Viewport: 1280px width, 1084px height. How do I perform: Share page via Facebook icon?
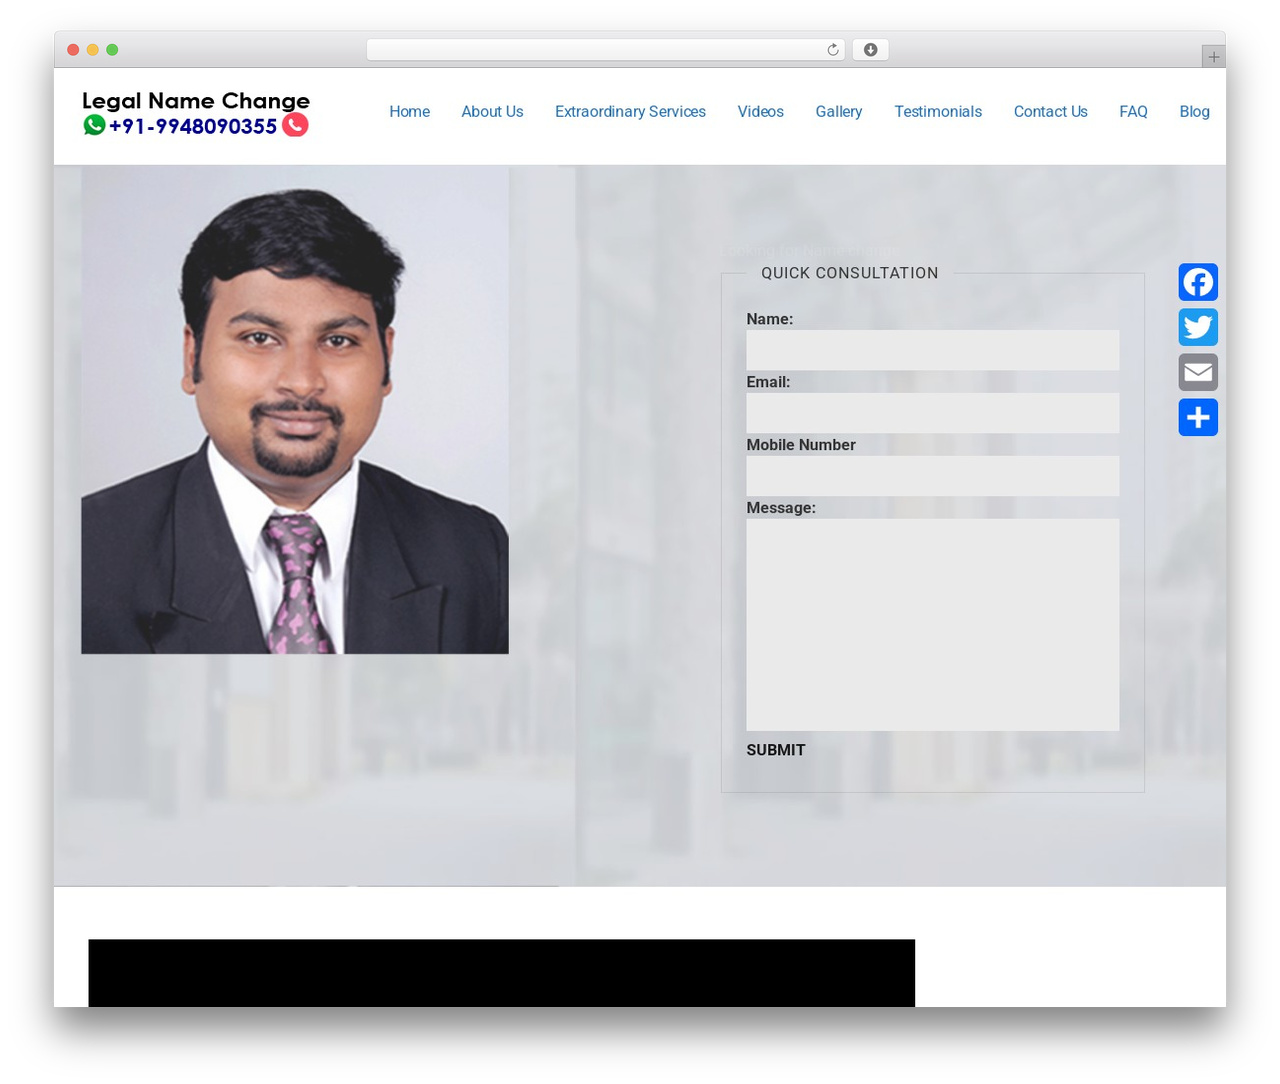pos(1198,282)
